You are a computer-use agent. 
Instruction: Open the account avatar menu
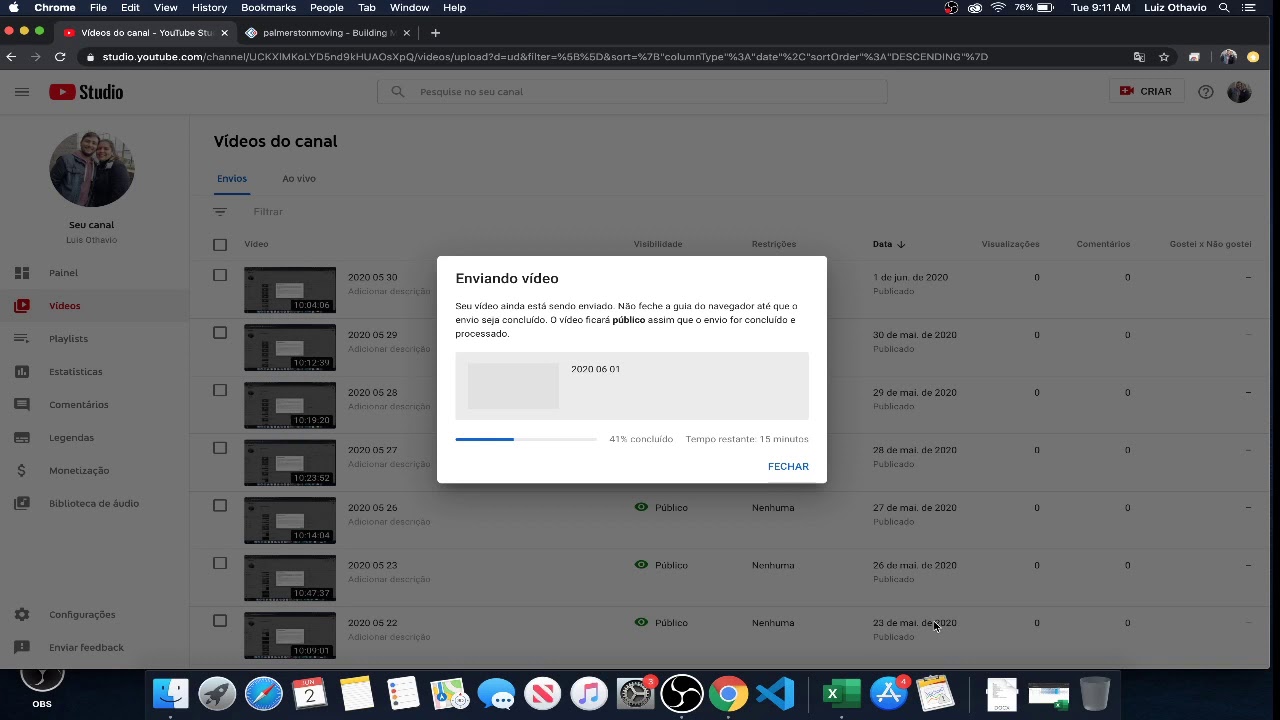[x=1239, y=92]
